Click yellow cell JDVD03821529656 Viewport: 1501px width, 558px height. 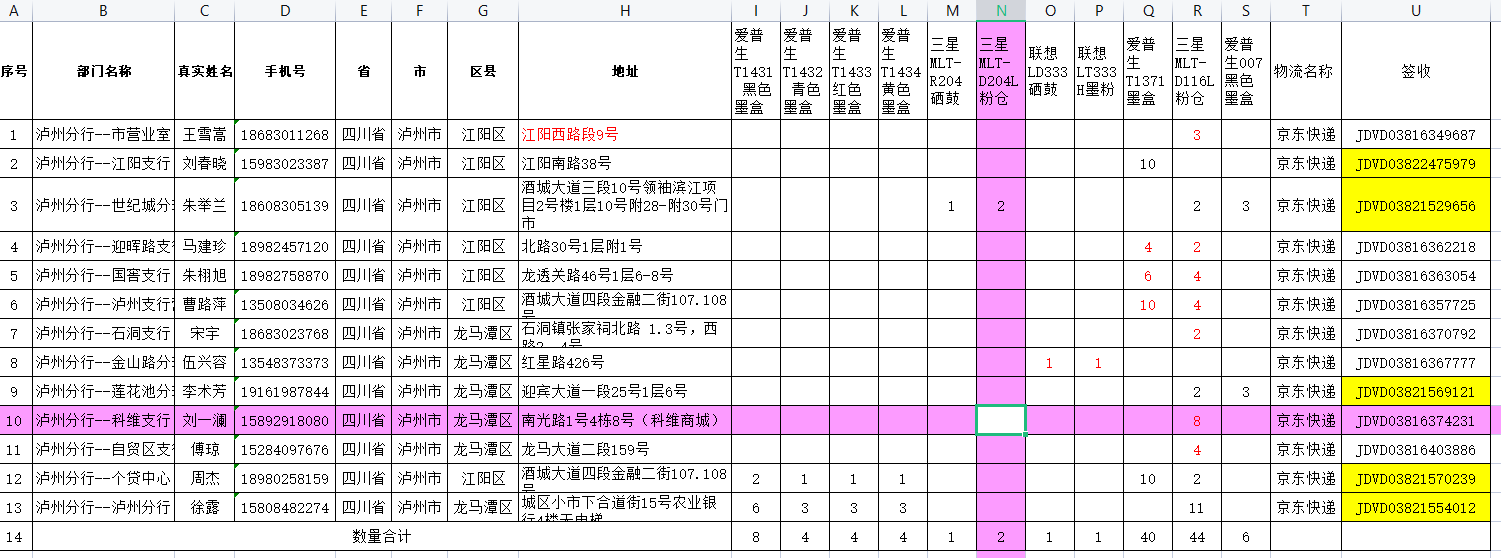click(x=1416, y=206)
